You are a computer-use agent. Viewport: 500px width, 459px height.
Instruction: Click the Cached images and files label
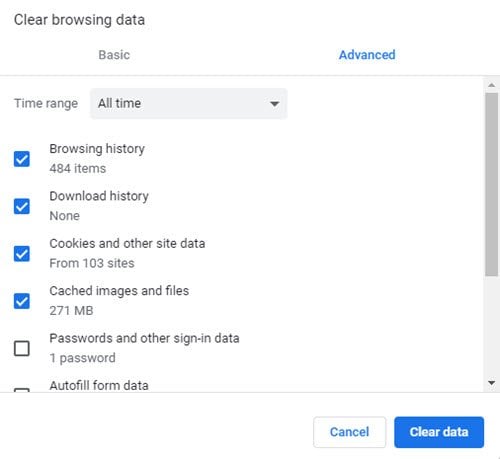(x=119, y=291)
